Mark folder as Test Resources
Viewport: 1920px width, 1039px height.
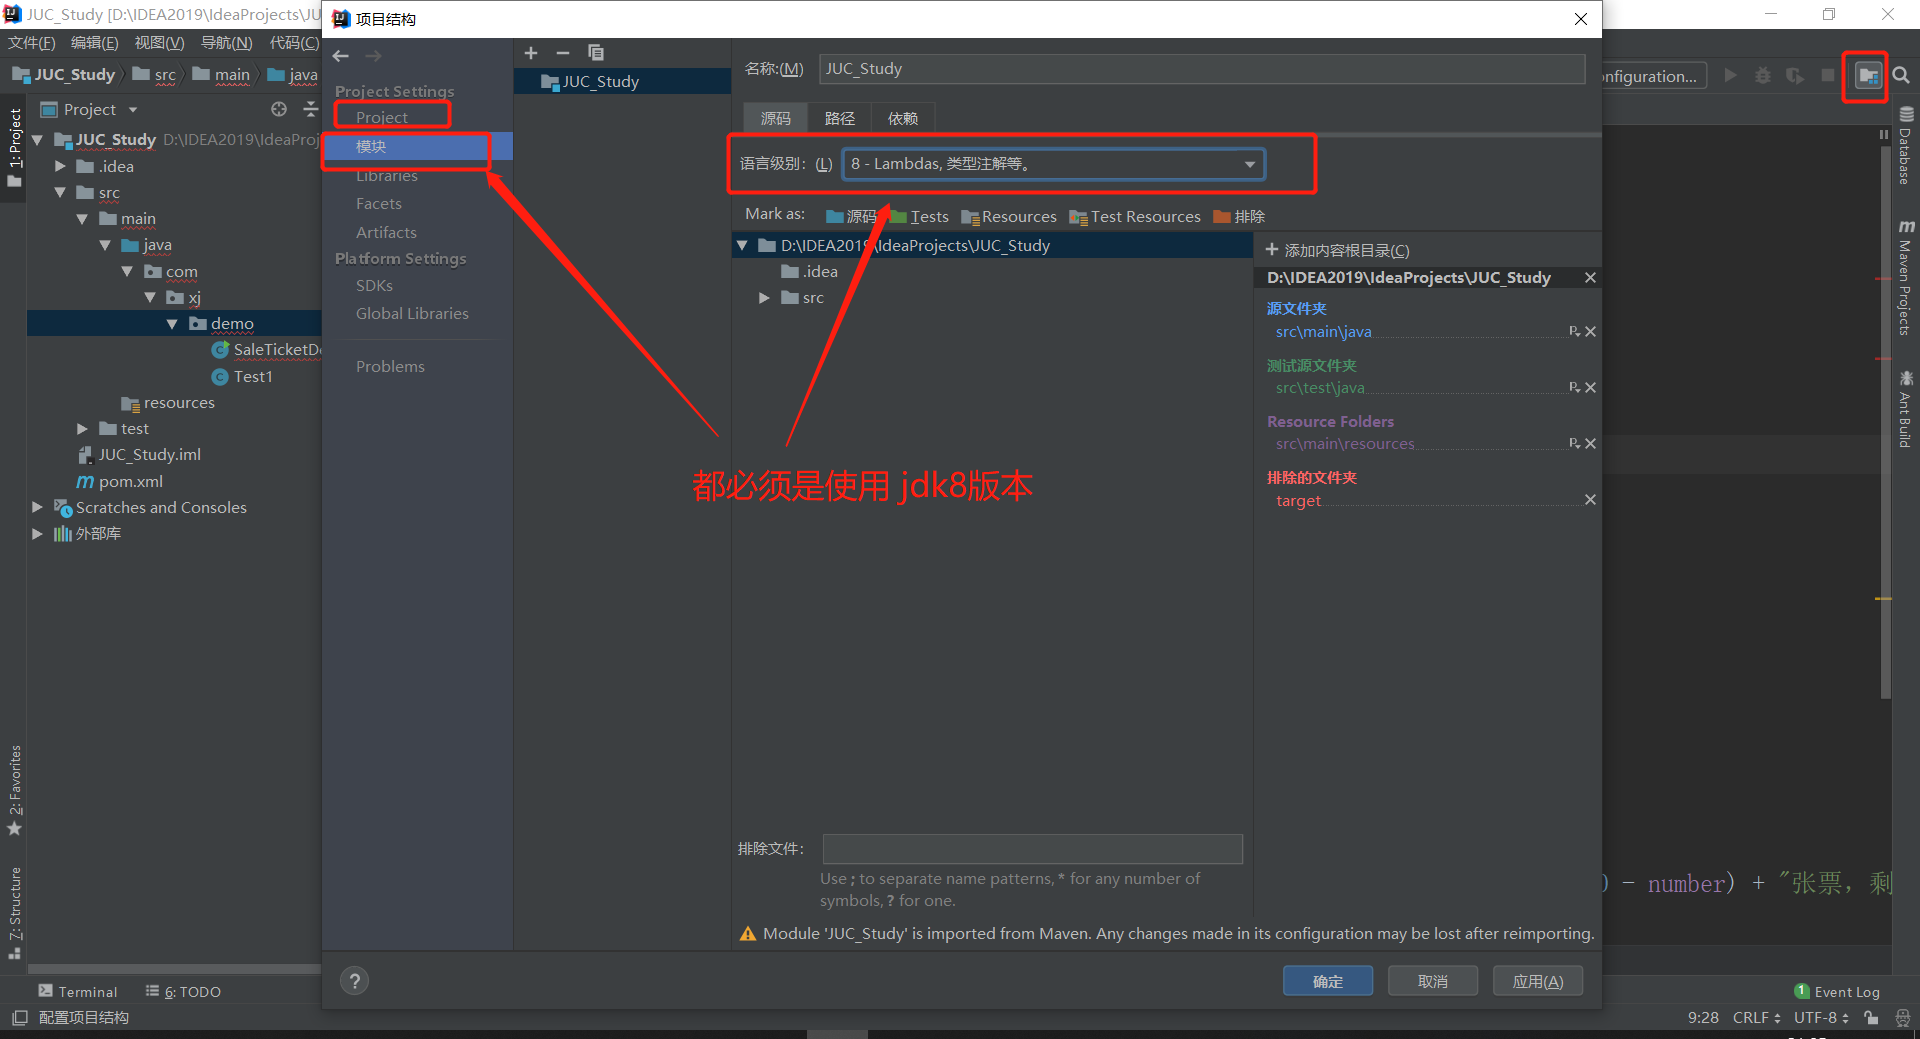1134,217
